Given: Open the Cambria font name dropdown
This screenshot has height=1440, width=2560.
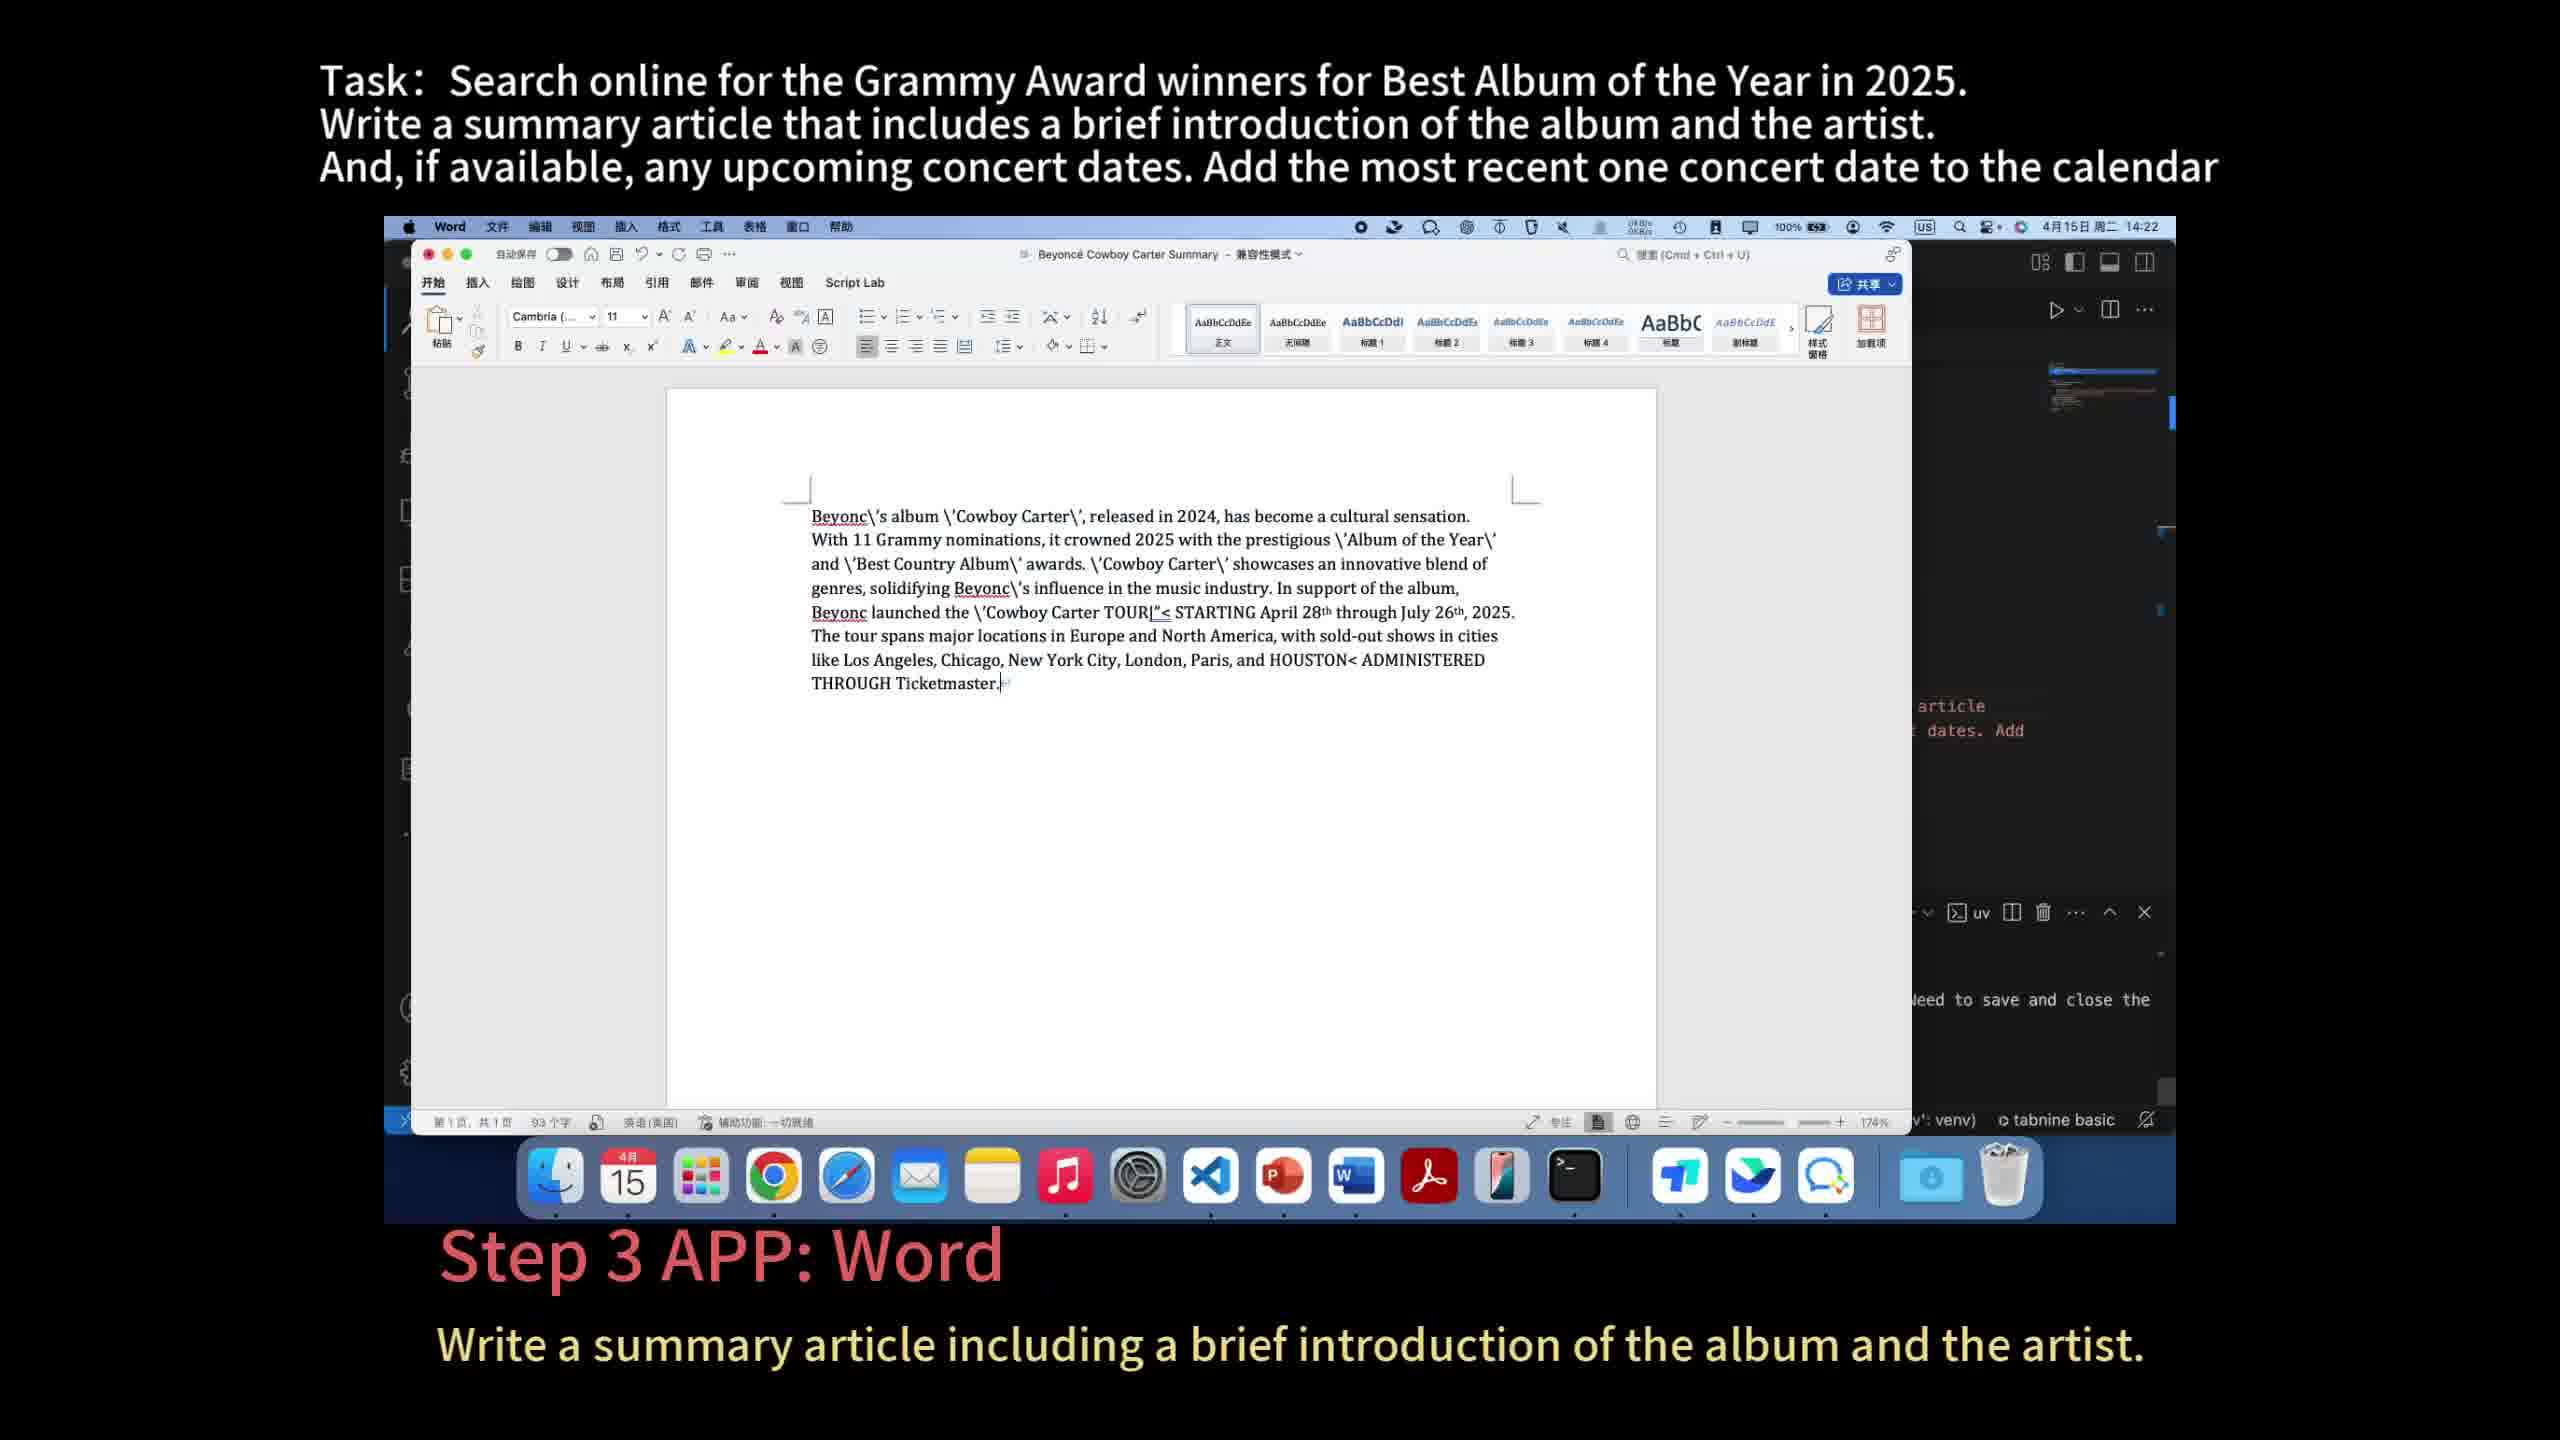Looking at the screenshot, I should click(x=553, y=317).
